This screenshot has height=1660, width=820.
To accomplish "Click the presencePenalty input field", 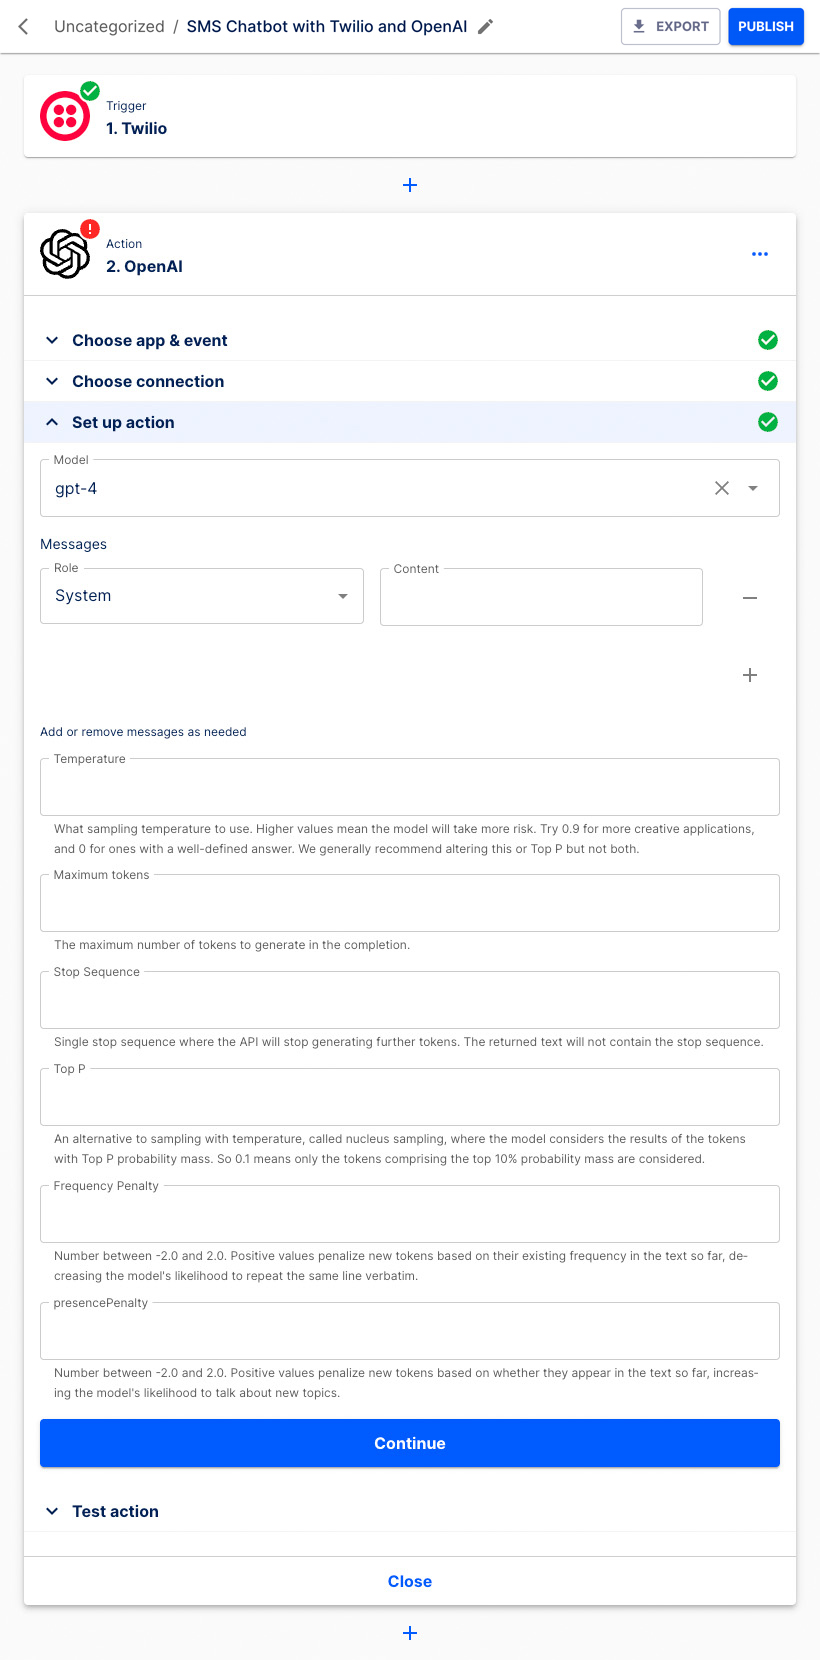I will [410, 1331].
